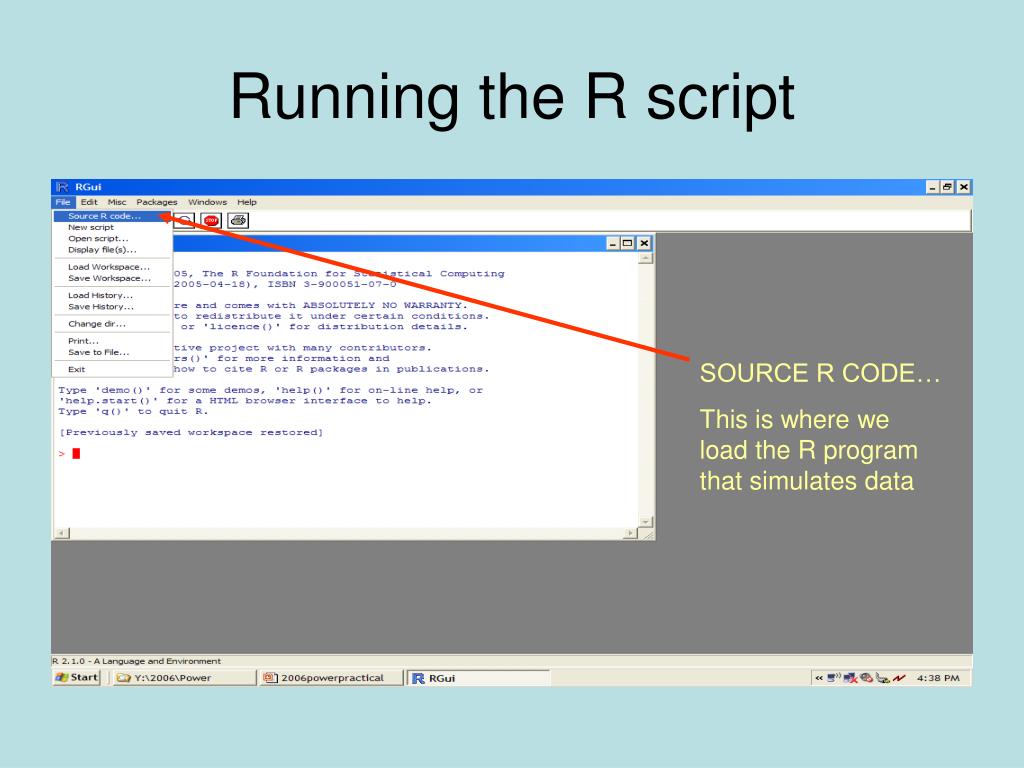Close the main RGui window
The height and width of the screenshot is (768, 1024).
tap(963, 187)
